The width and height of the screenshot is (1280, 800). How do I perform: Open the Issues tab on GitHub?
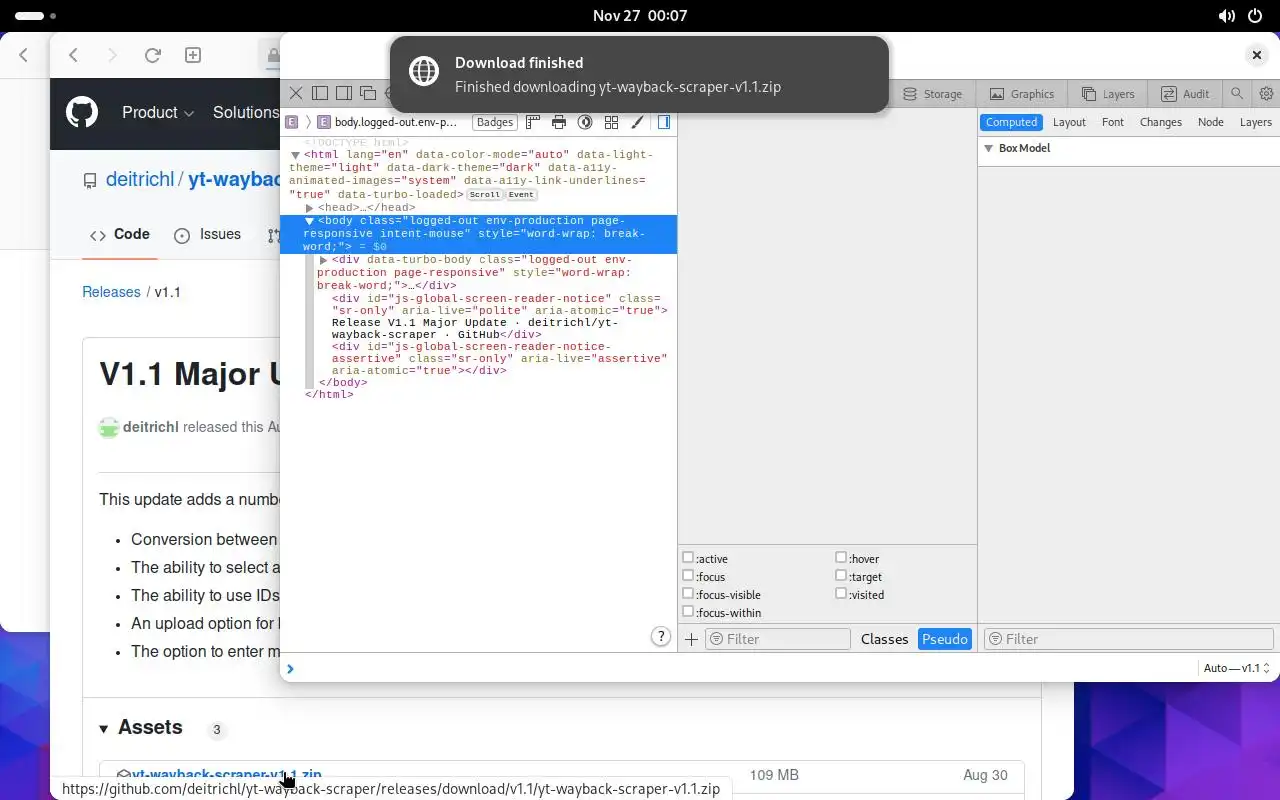(208, 235)
